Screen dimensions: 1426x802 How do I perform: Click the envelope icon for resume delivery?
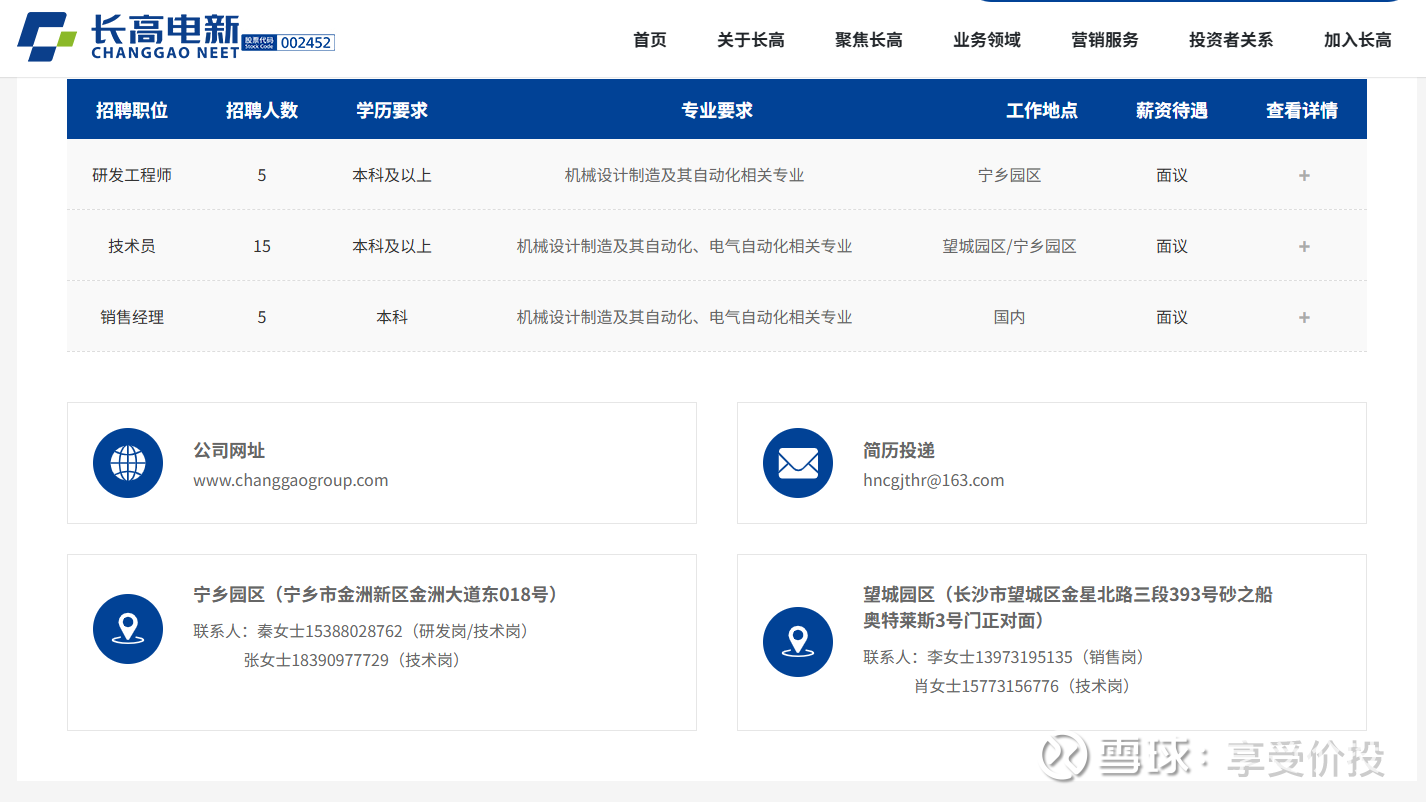tap(797, 463)
